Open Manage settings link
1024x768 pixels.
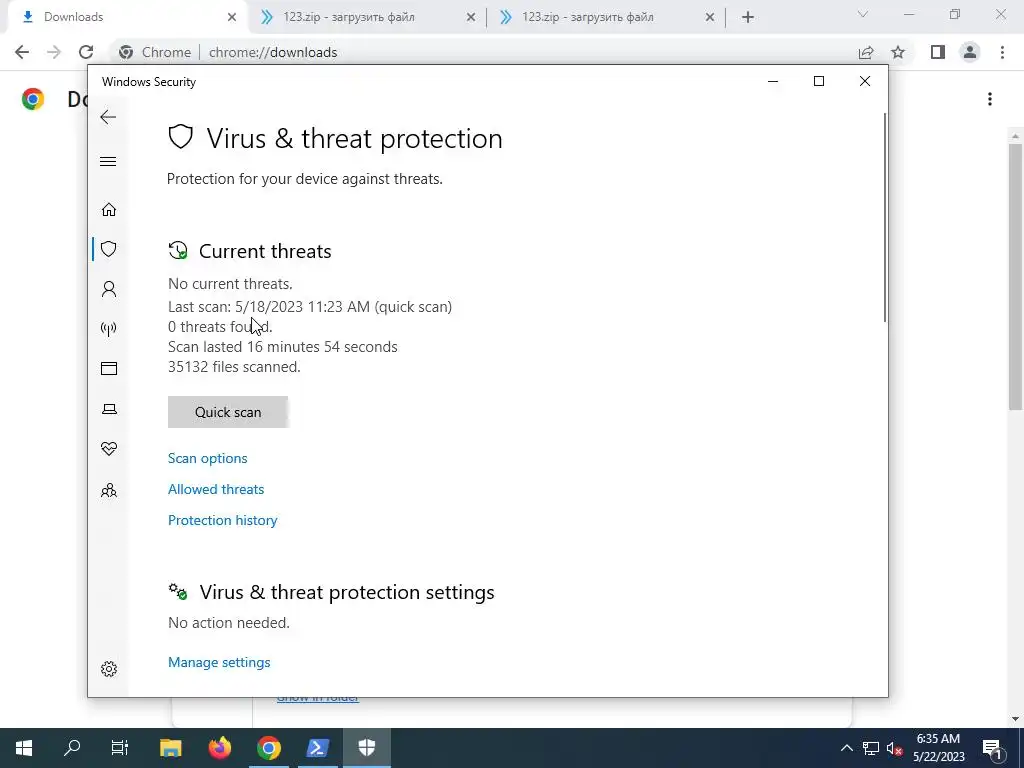click(219, 662)
